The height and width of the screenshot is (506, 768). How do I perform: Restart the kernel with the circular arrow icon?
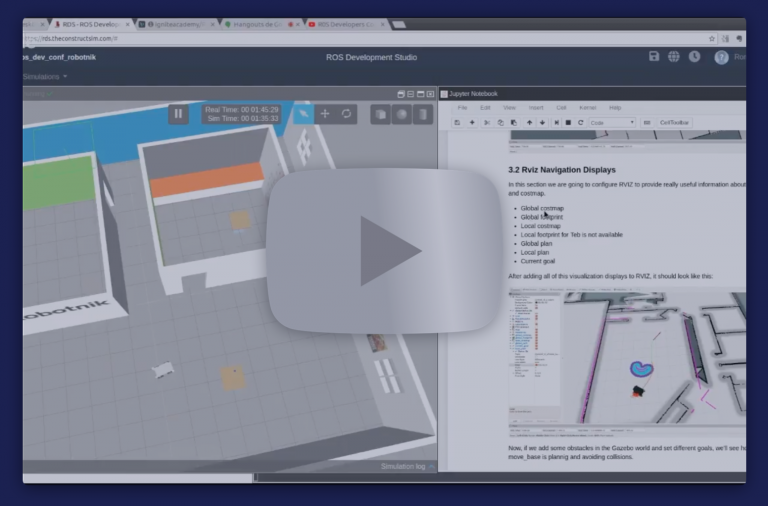click(x=581, y=122)
